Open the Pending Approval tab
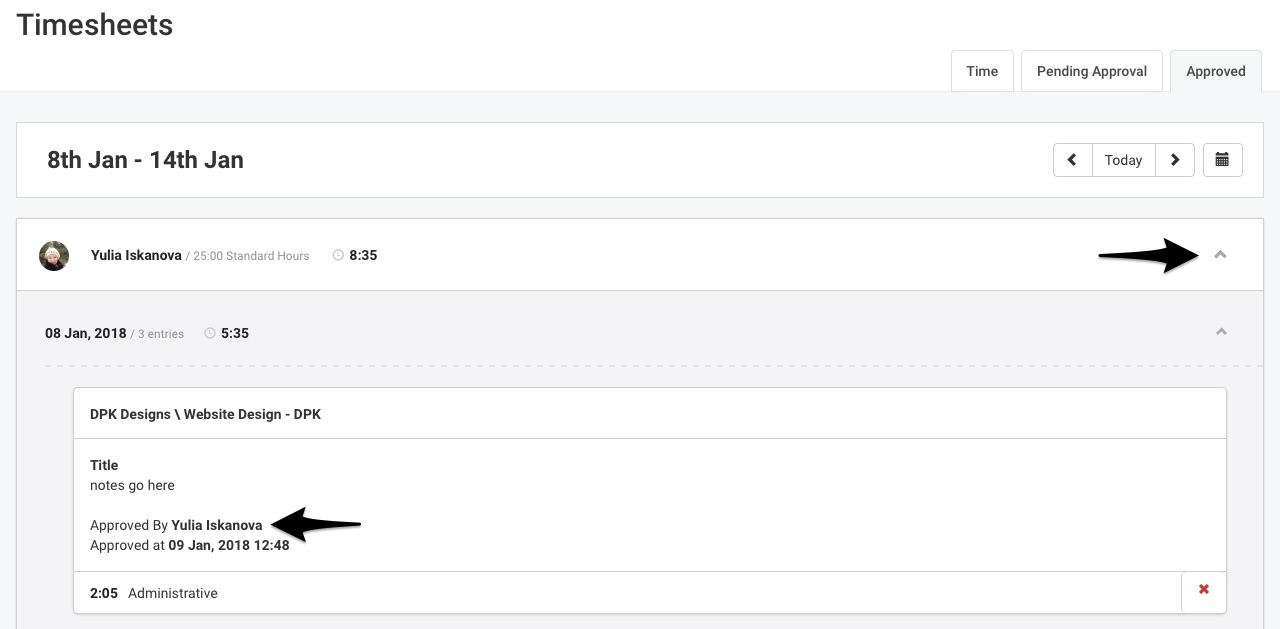1280x629 pixels. 1091,71
